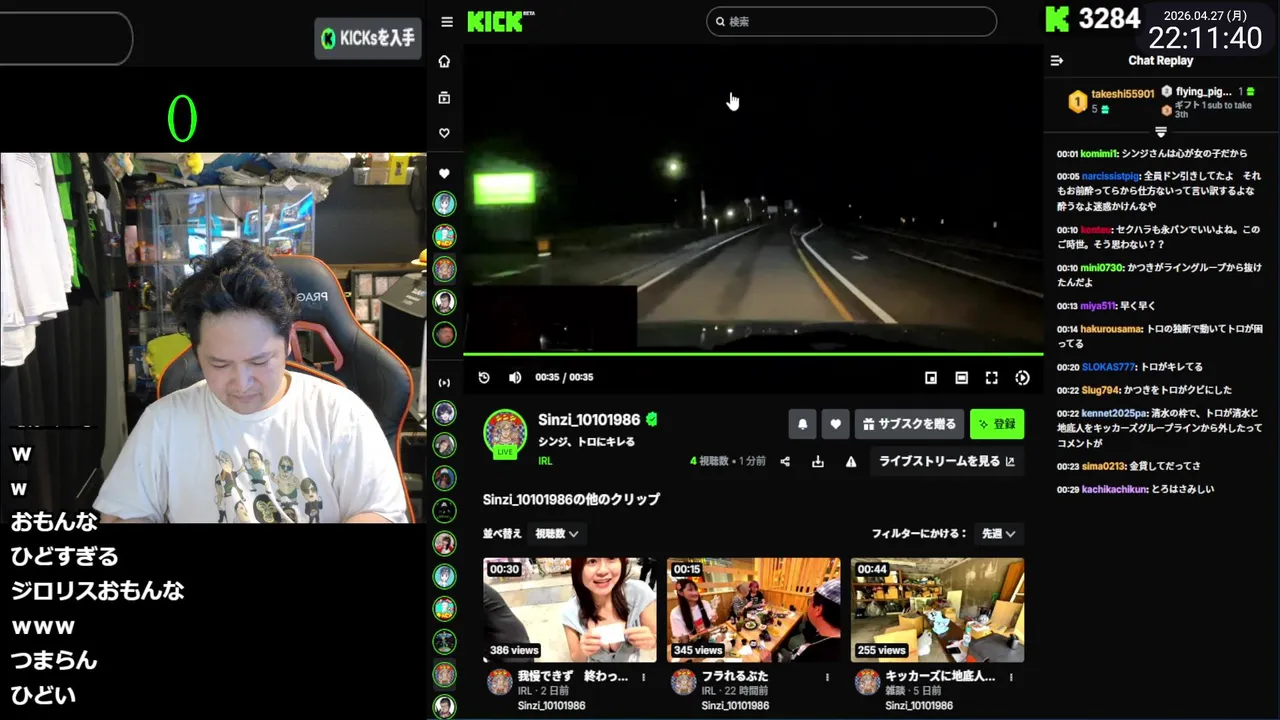Report the clip via warning icon
The width and height of the screenshot is (1280, 720).
click(x=851, y=461)
